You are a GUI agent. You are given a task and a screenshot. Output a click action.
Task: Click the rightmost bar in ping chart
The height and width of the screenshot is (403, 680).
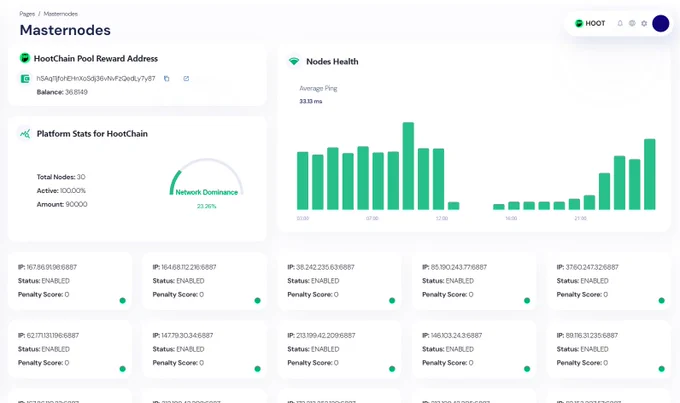coord(650,174)
